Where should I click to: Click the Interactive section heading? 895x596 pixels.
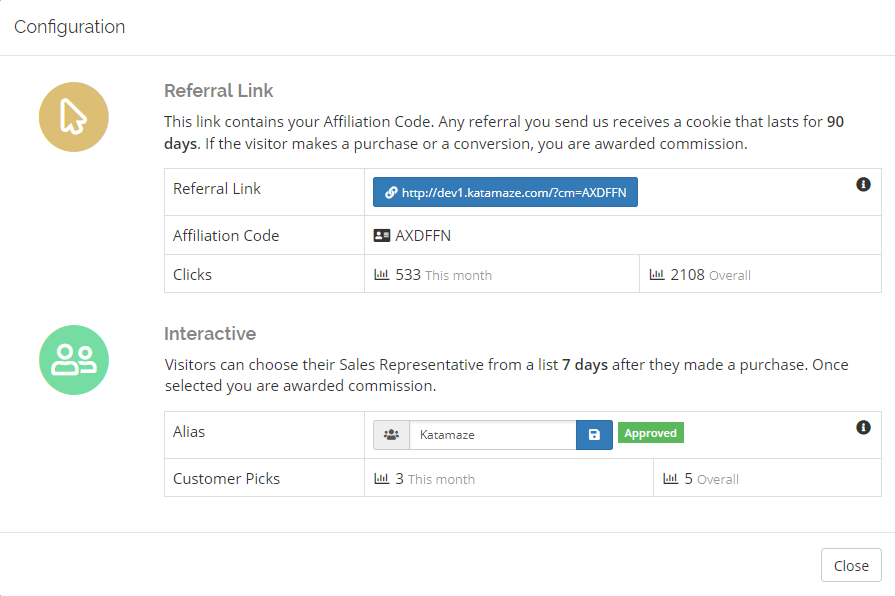click(x=210, y=333)
